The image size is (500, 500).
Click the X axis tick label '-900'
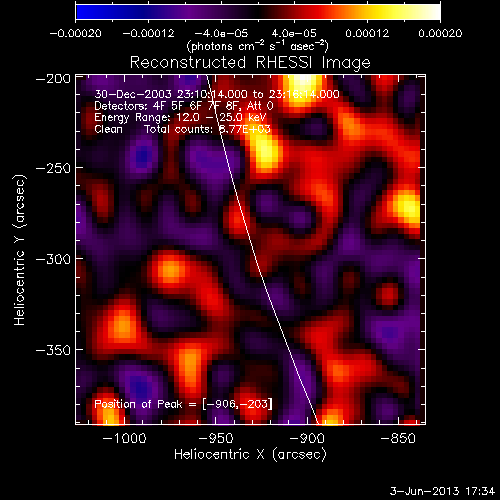point(307,438)
